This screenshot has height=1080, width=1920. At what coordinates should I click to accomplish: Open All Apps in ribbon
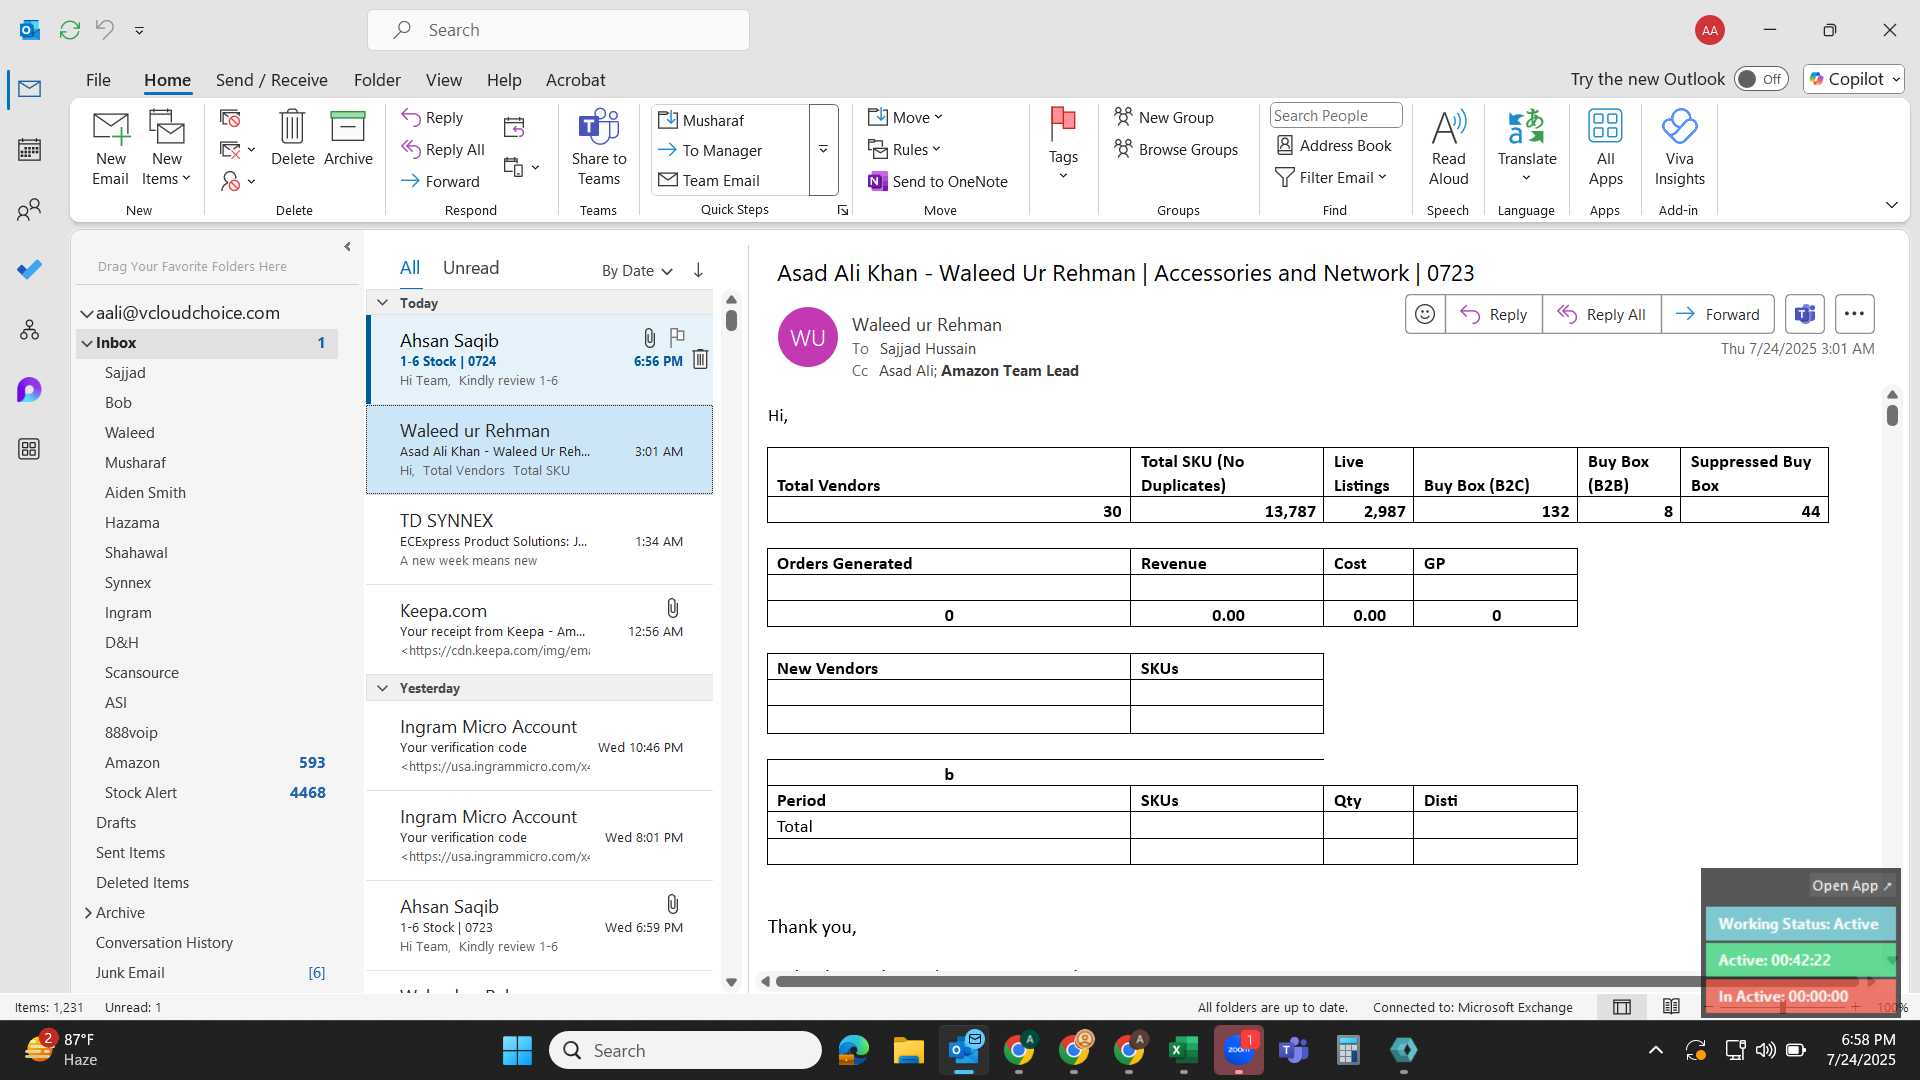click(1605, 148)
